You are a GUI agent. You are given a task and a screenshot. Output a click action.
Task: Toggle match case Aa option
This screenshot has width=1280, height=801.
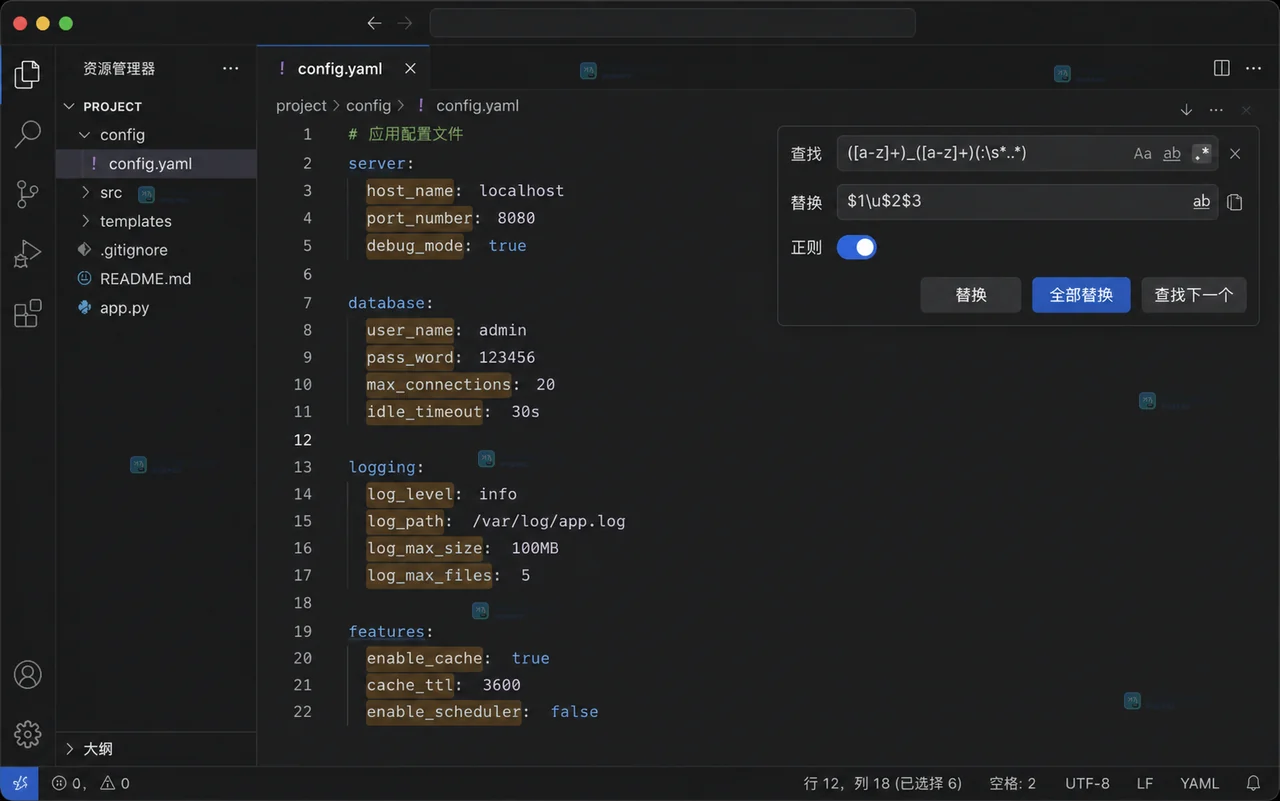1143,154
